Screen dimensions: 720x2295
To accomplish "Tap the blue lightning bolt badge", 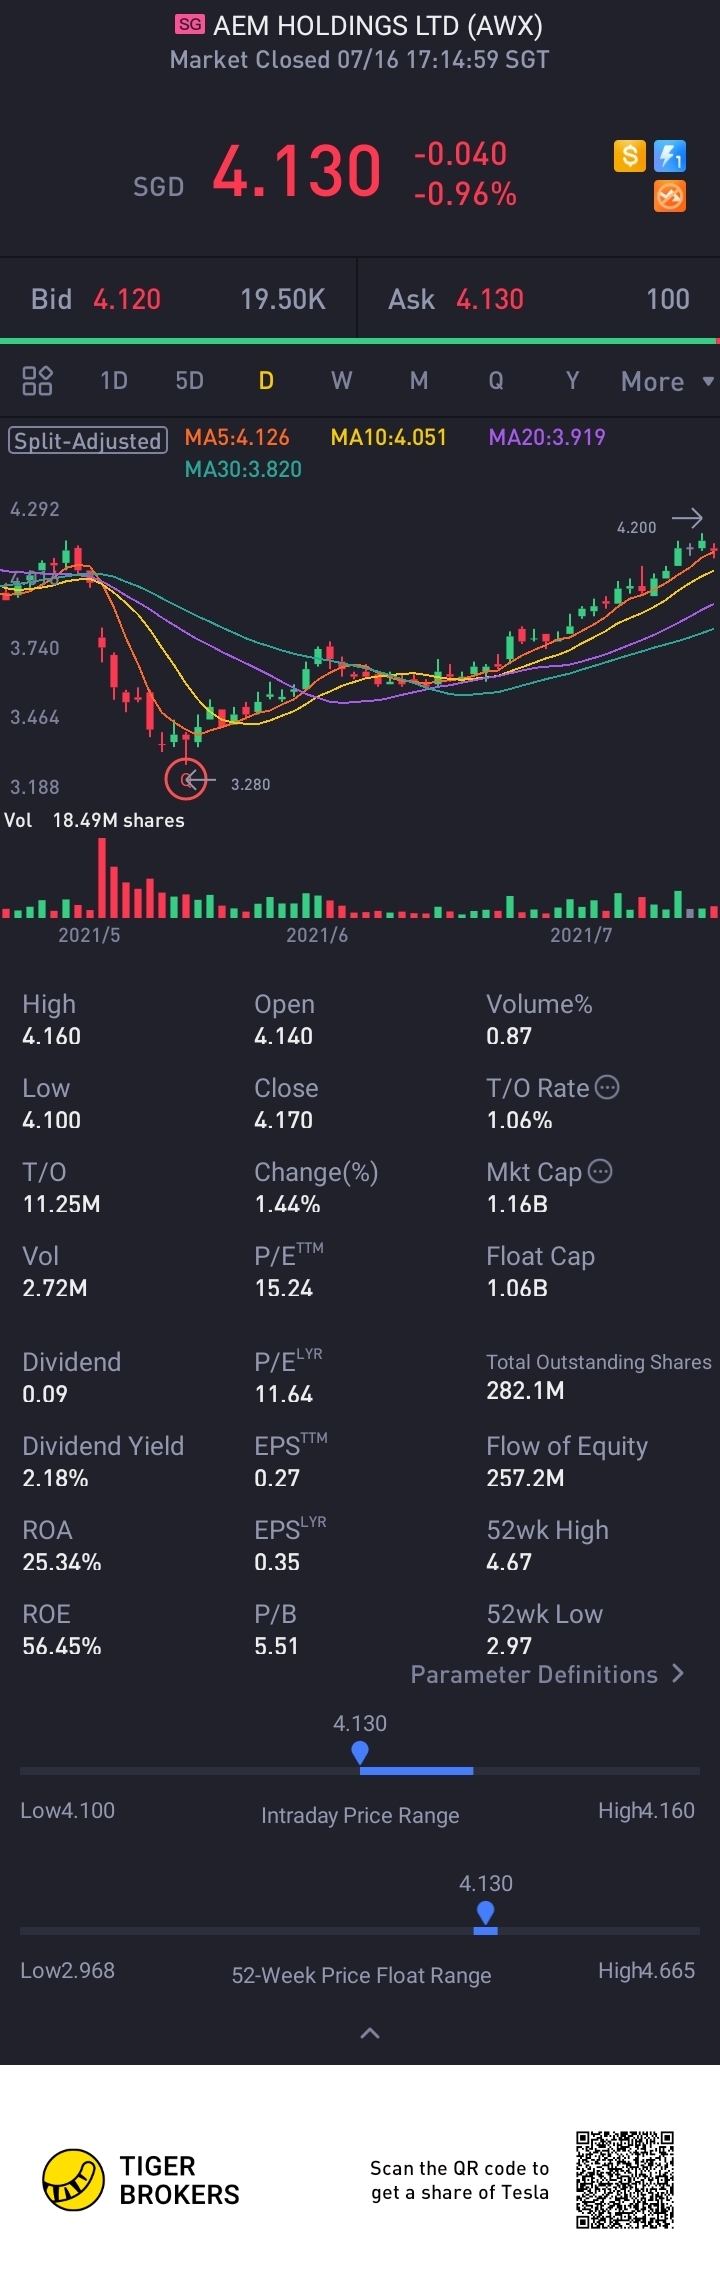I will (669, 156).
